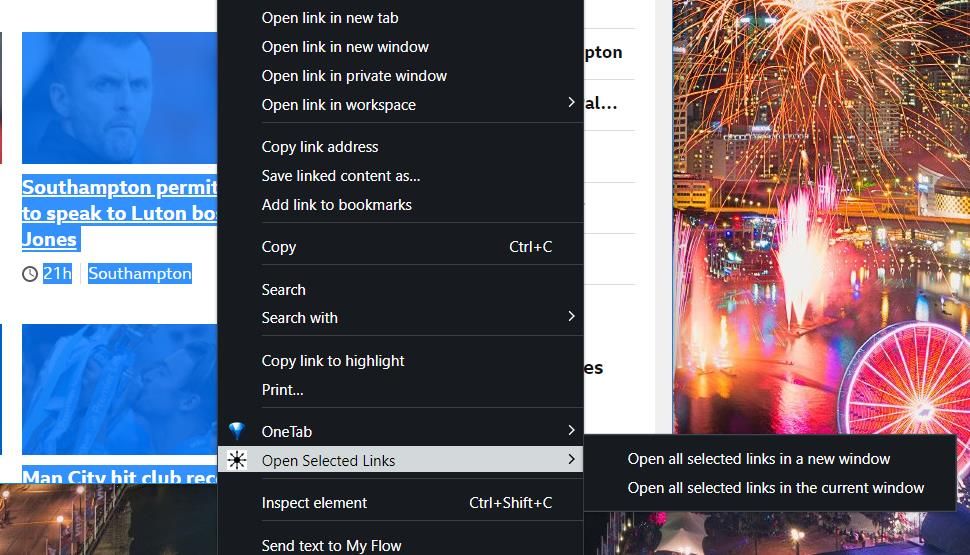Expand the Open Selected Links submenu

pyautogui.click(x=400, y=460)
